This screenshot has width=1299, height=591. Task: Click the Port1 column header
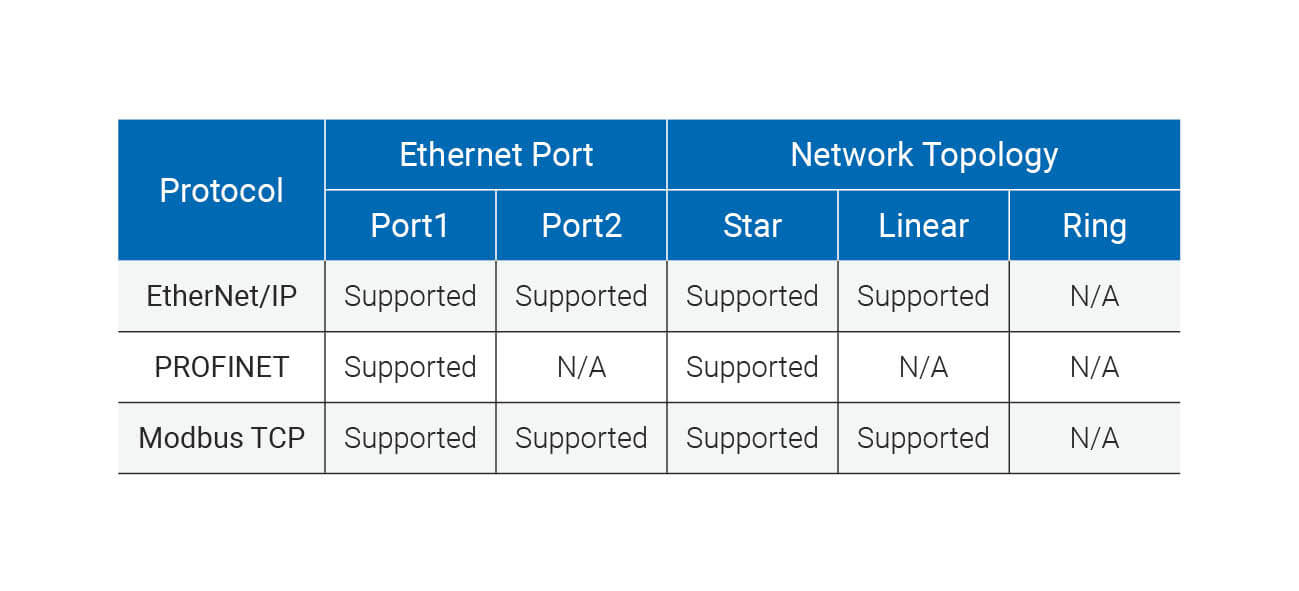pyautogui.click(x=410, y=225)
